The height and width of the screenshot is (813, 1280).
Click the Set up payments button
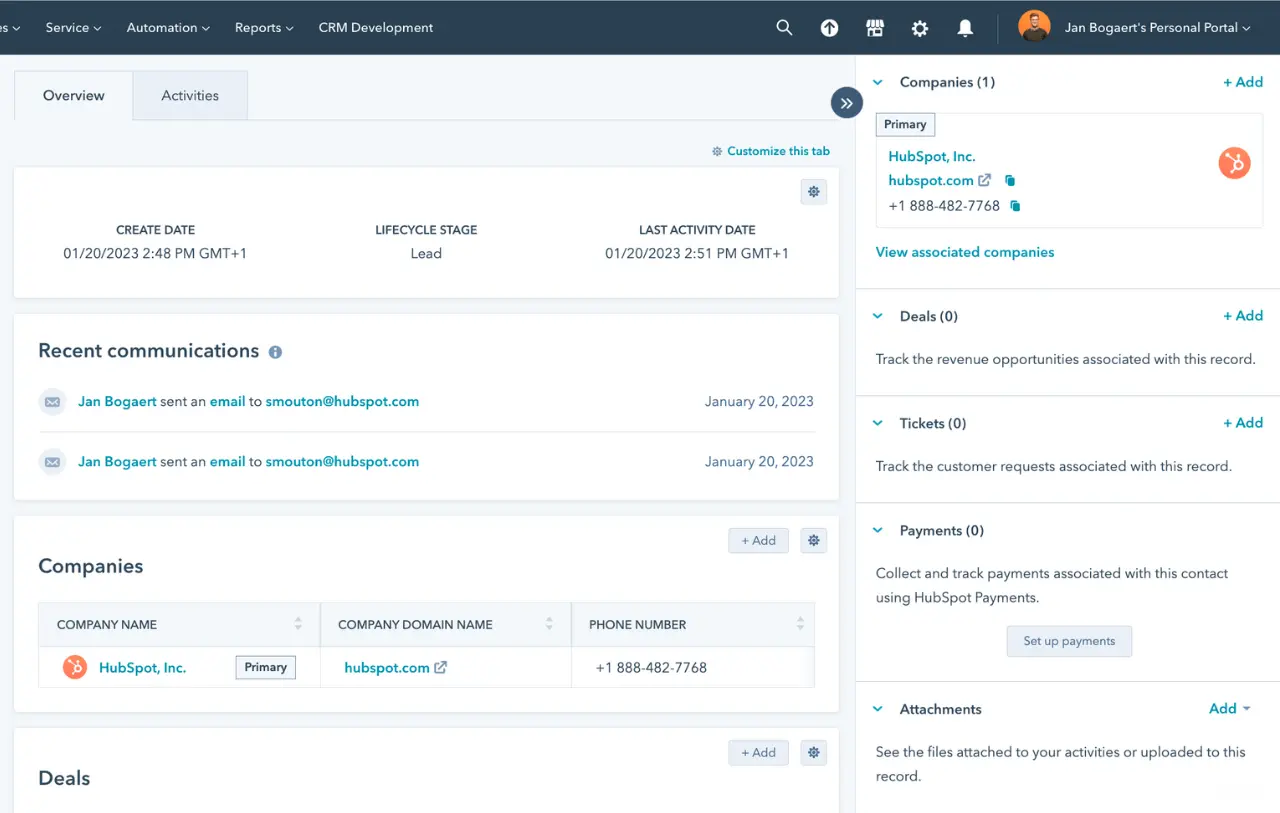pos(1069,641)
